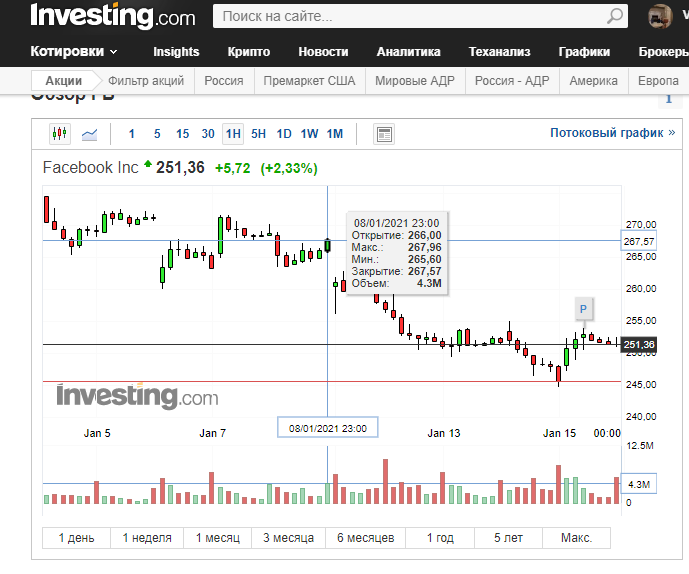Open the Графики menu

click(584, 51)
